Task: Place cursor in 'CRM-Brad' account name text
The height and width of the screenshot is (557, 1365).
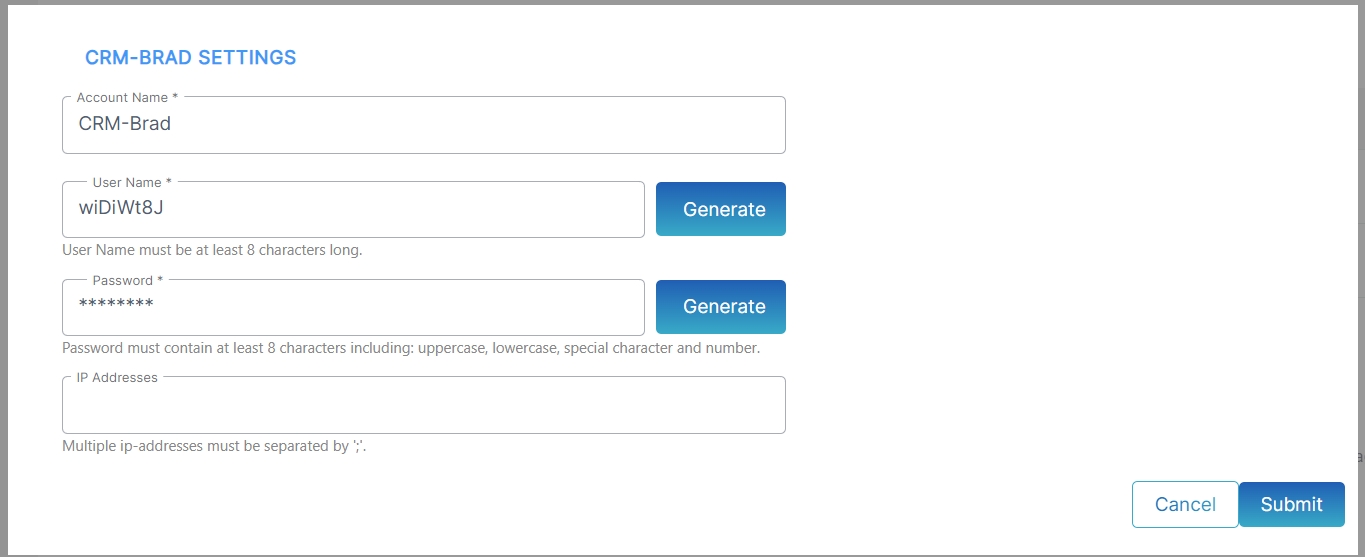Action: click(x=125, y=124)
